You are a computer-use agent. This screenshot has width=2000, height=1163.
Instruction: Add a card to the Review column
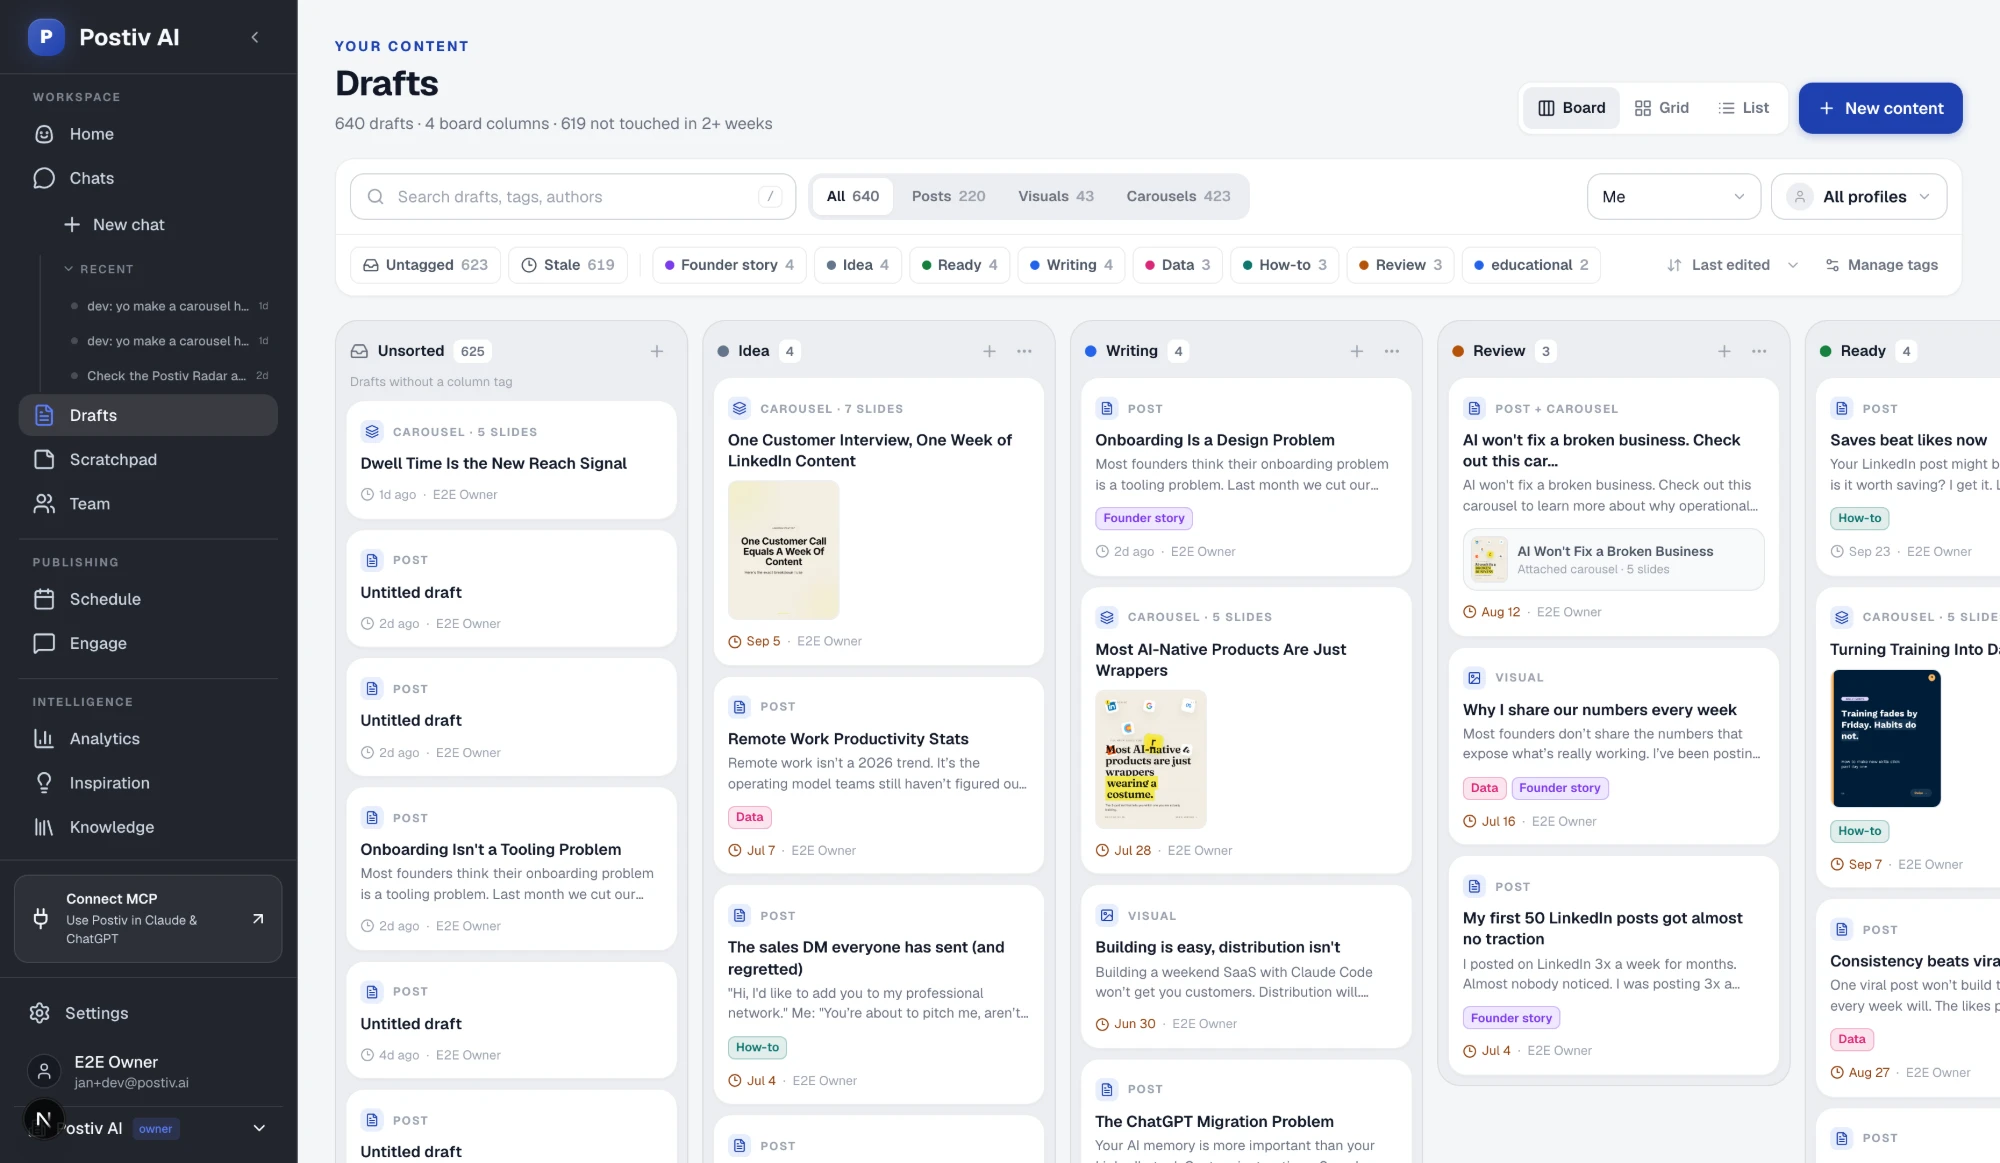pyautogui.click(x=1724, y=351)
